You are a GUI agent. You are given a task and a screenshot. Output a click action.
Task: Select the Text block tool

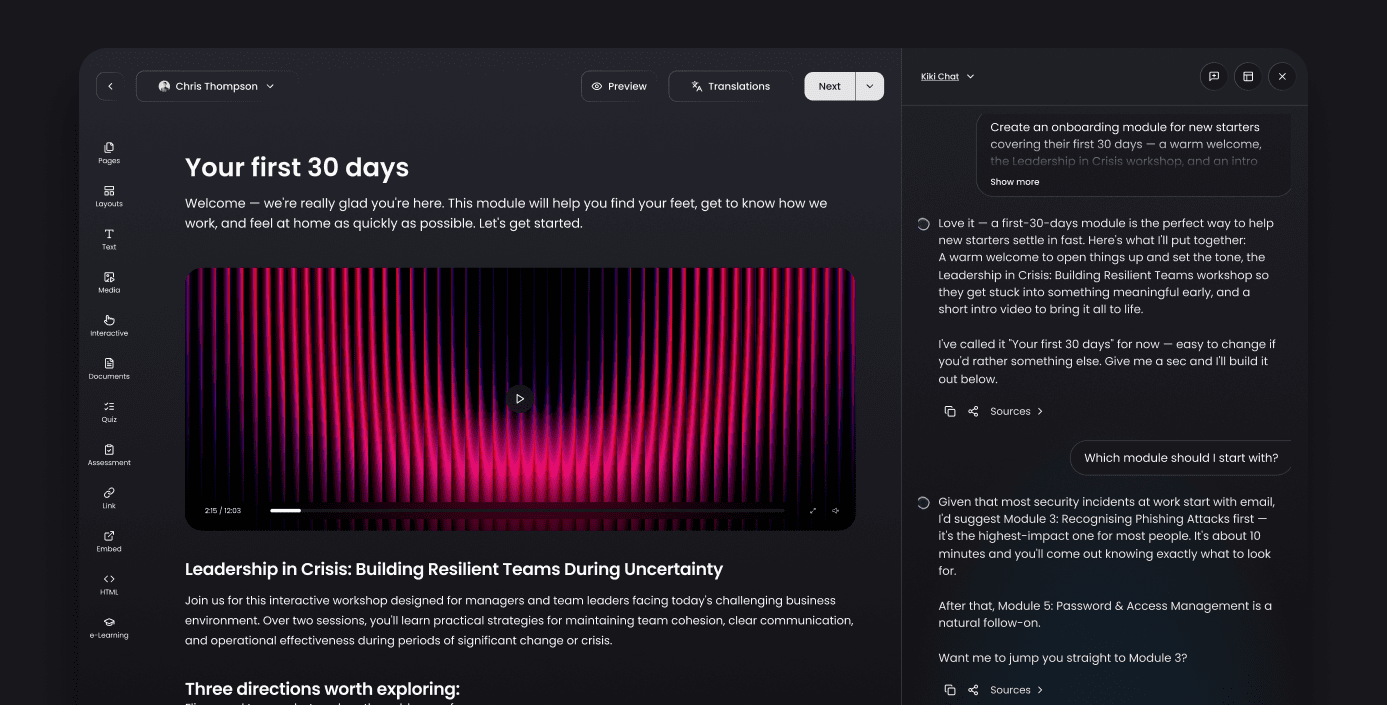click(109, 239)
